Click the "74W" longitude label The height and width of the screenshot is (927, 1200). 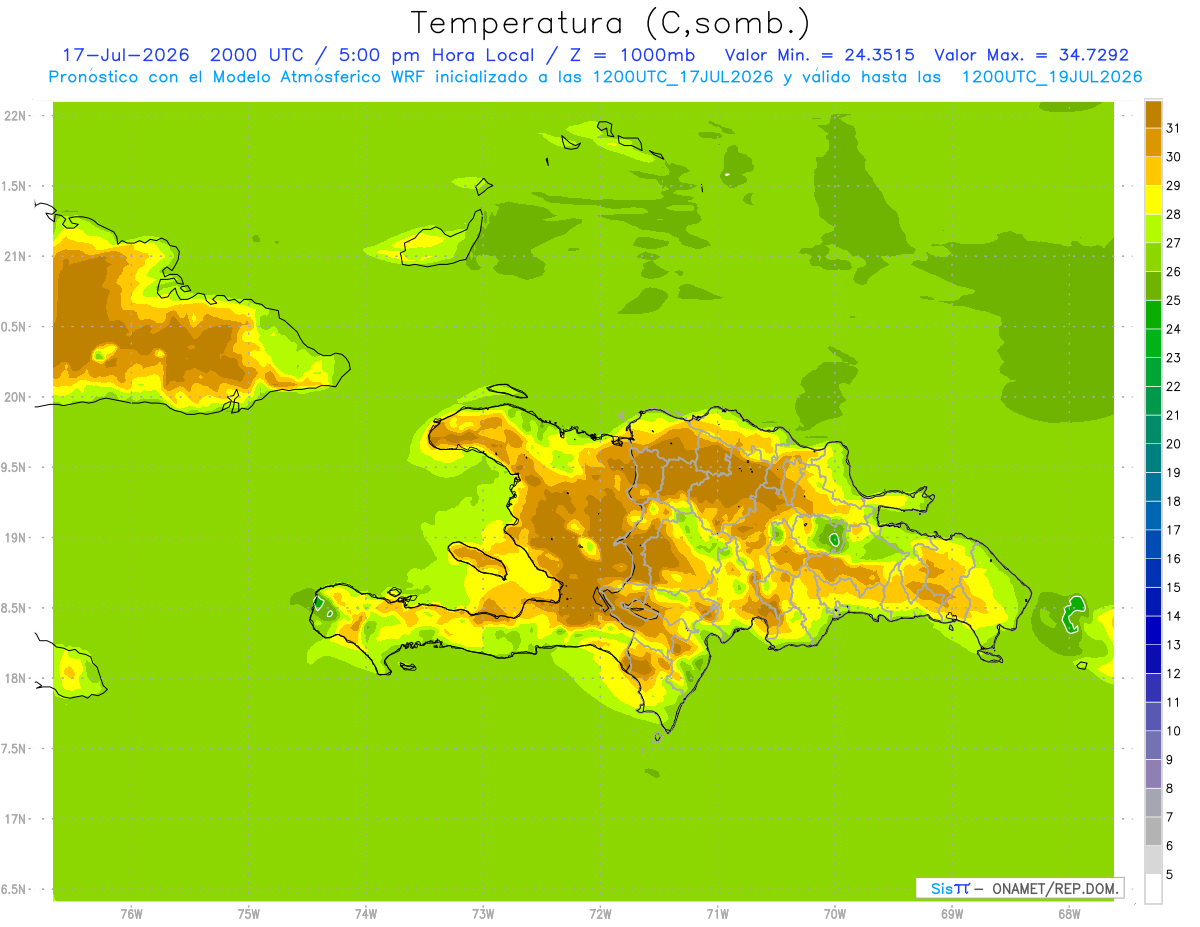pyautogui.click(x=365, y=914)
